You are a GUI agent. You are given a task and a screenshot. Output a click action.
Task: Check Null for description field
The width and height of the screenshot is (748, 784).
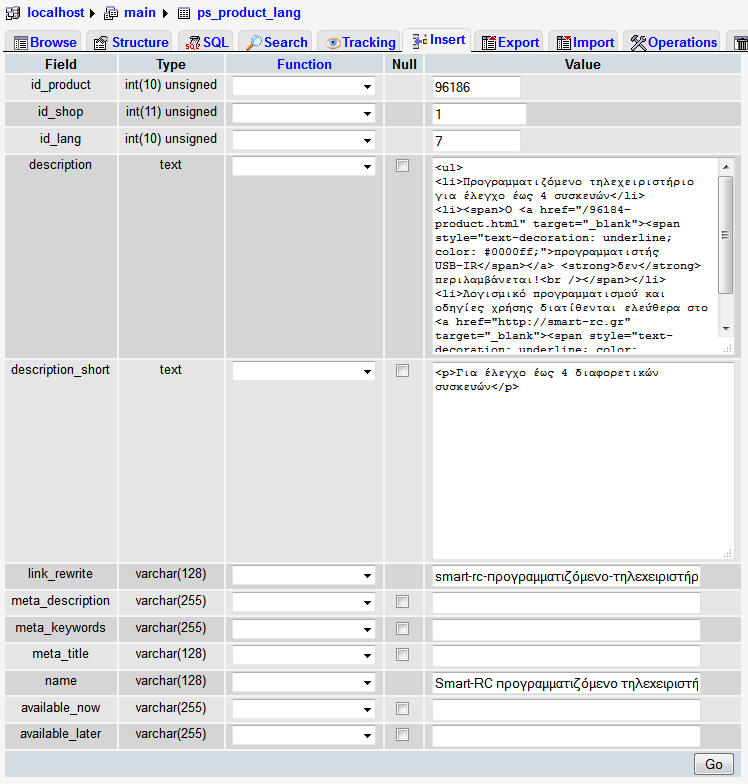click(x=402, y=166)
